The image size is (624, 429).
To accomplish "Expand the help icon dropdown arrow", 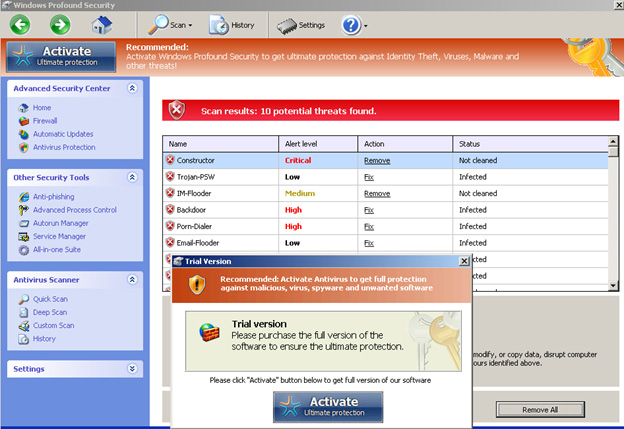I will 366,26.
